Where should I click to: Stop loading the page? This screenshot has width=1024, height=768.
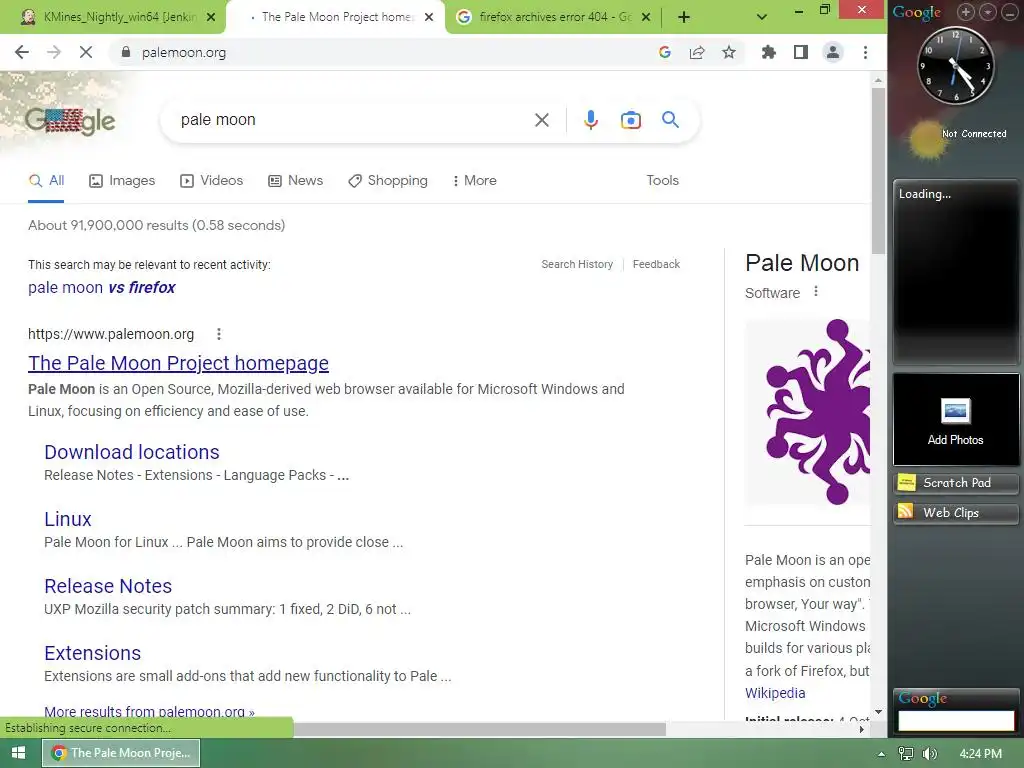coord(86,52)
